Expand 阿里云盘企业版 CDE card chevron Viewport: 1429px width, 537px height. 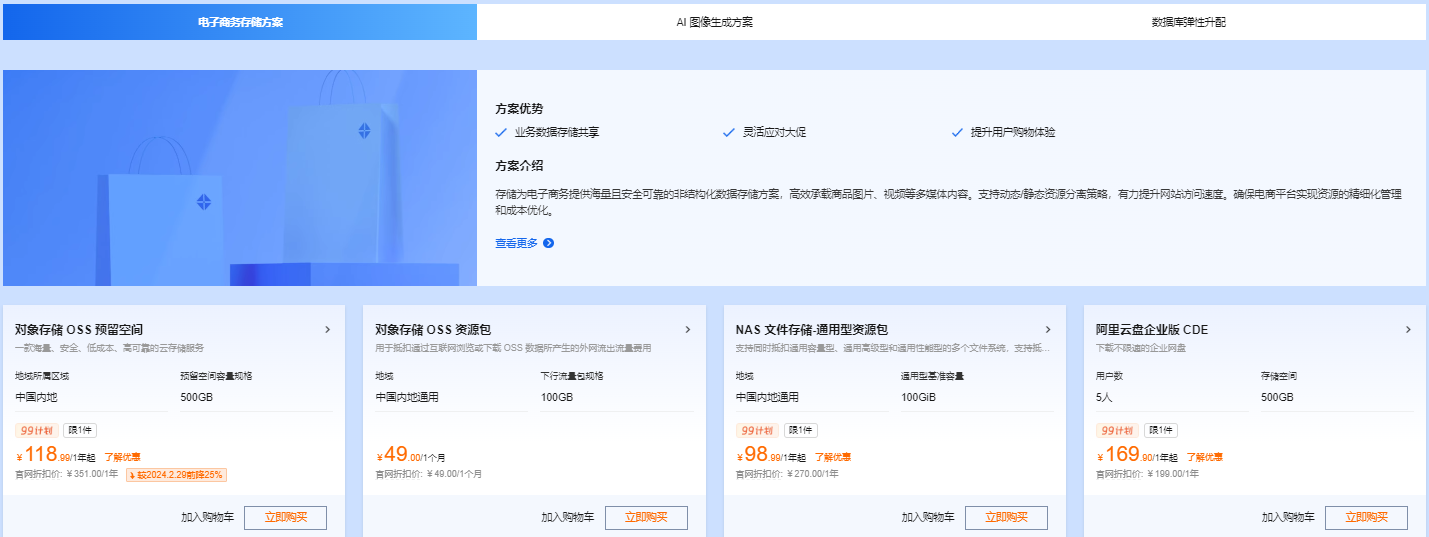1408,329
